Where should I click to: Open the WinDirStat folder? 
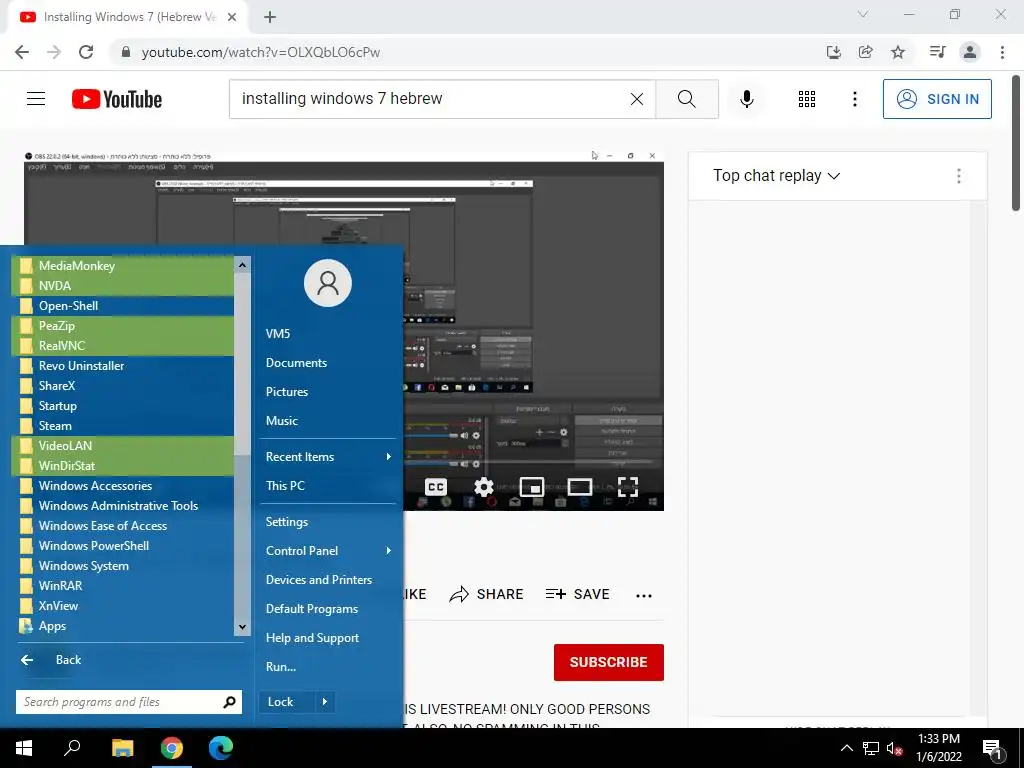point(123,466)
